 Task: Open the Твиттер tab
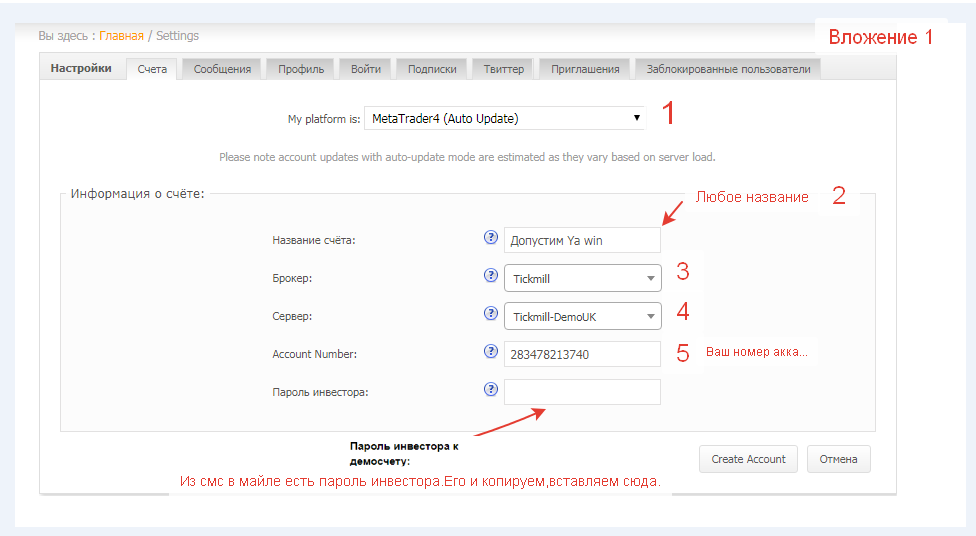click(x=504, y=69)
